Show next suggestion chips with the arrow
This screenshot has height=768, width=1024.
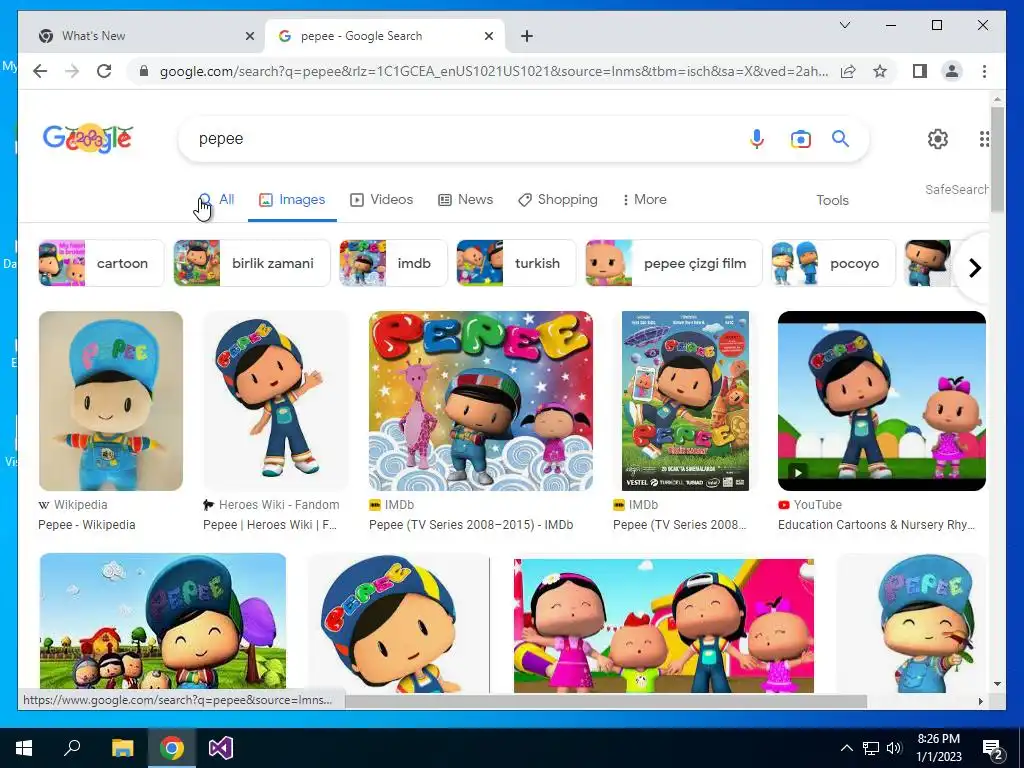click(x=974, y=268)
